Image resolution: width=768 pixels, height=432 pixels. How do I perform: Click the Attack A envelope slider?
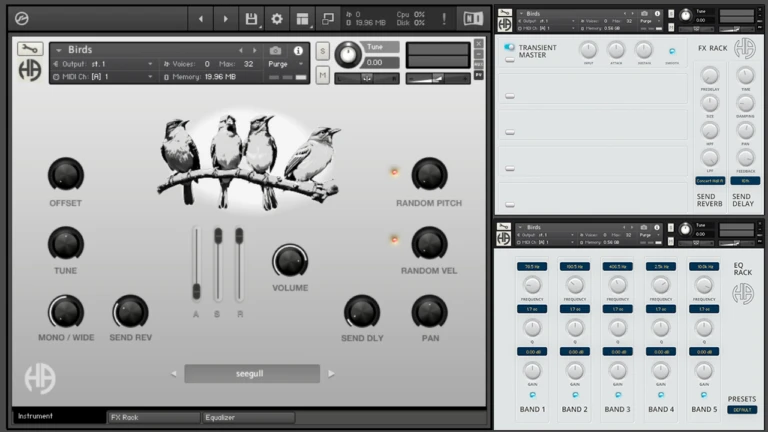point(196,264)
